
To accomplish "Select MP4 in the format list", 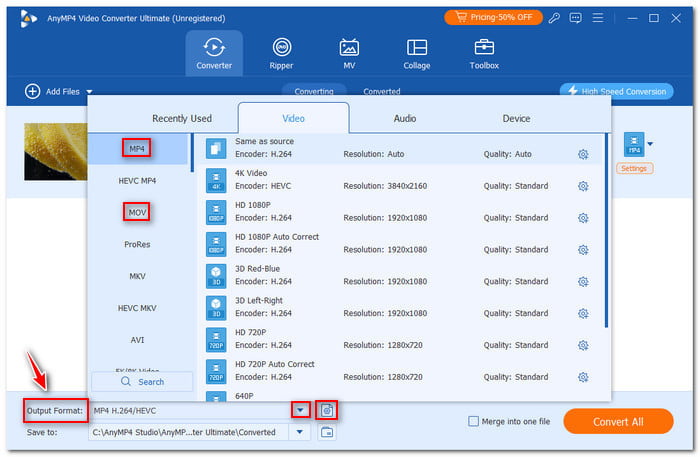I will coord(137,149).
